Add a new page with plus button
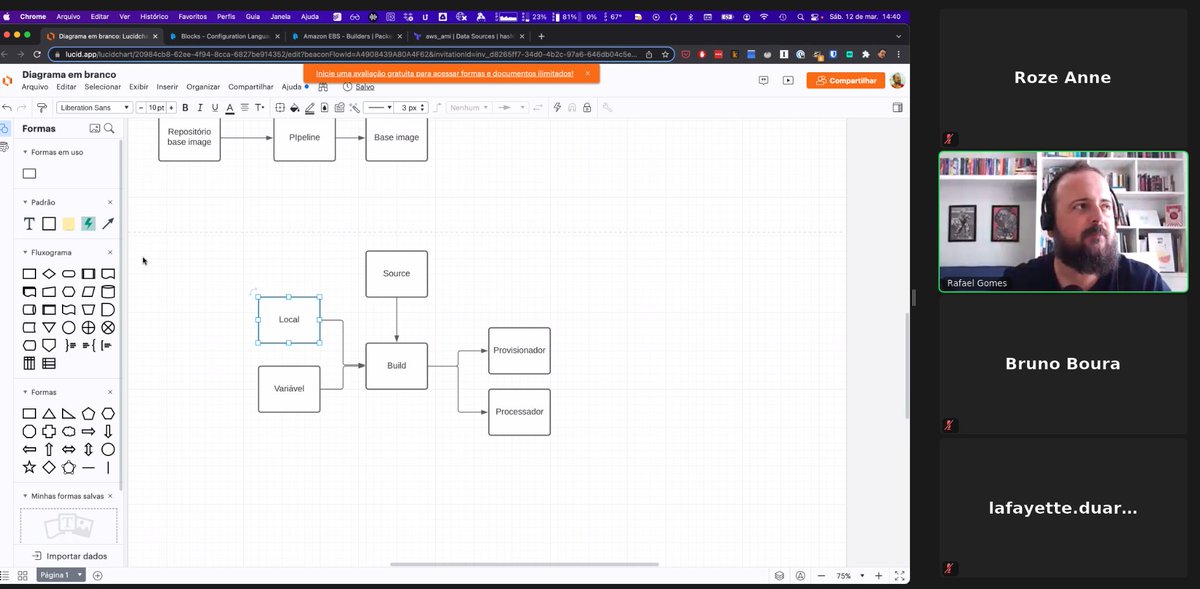This screenshot has height=589, width=1200. coord(97,576)
